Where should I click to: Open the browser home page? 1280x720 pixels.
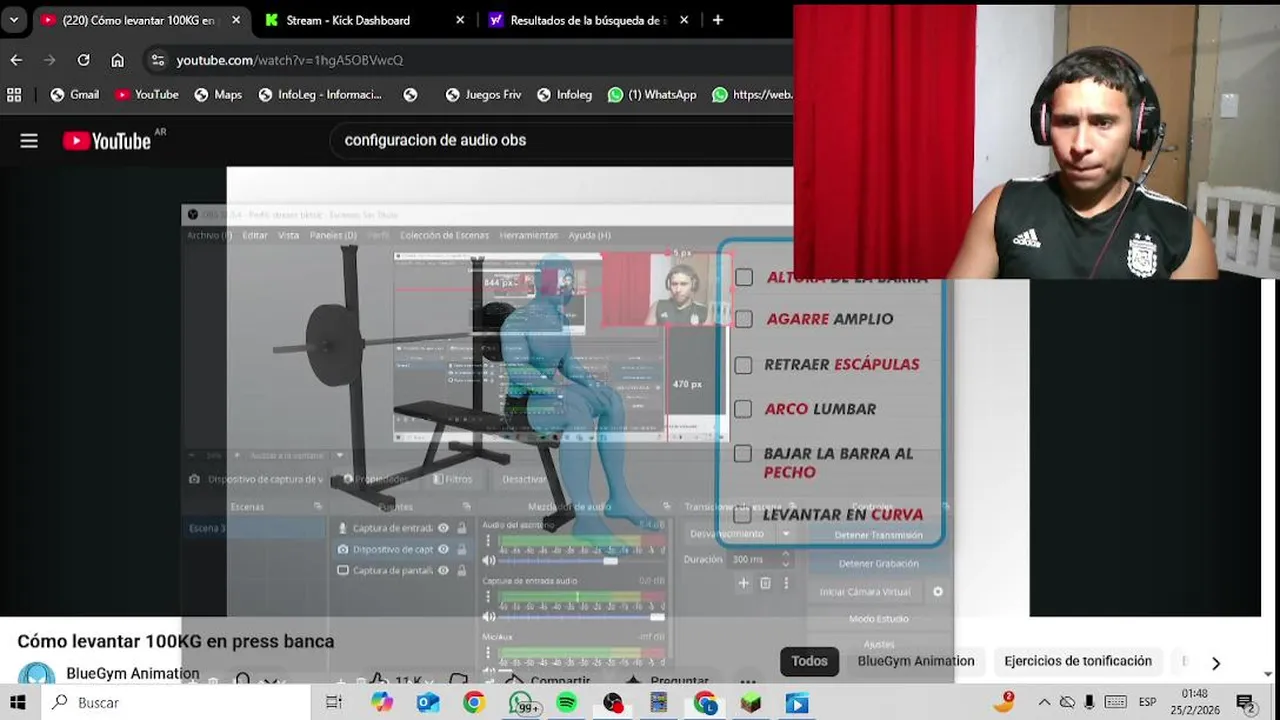click(x=117, y=60)
